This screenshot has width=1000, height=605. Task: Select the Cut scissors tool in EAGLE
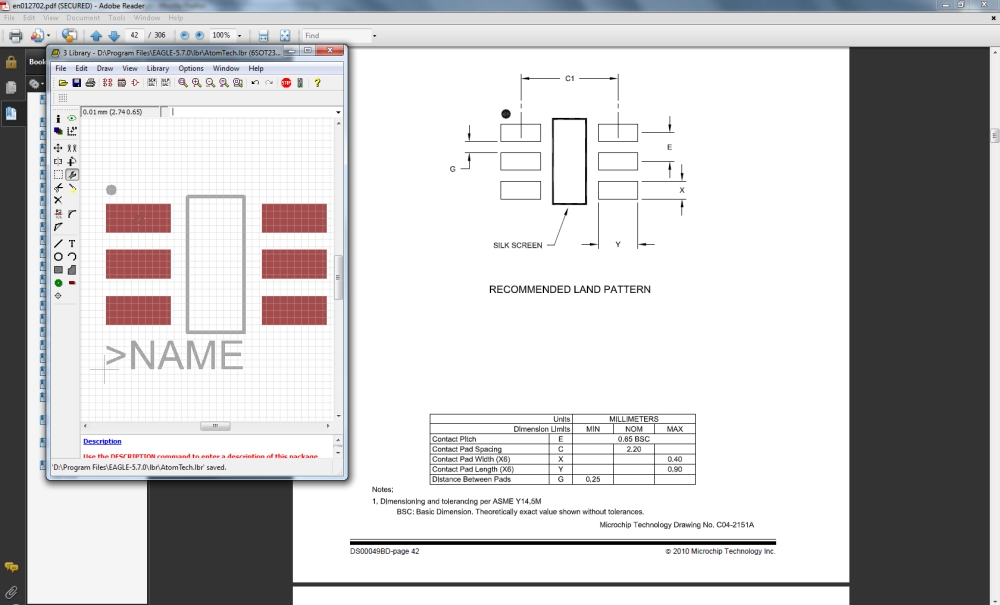(58, 187)
